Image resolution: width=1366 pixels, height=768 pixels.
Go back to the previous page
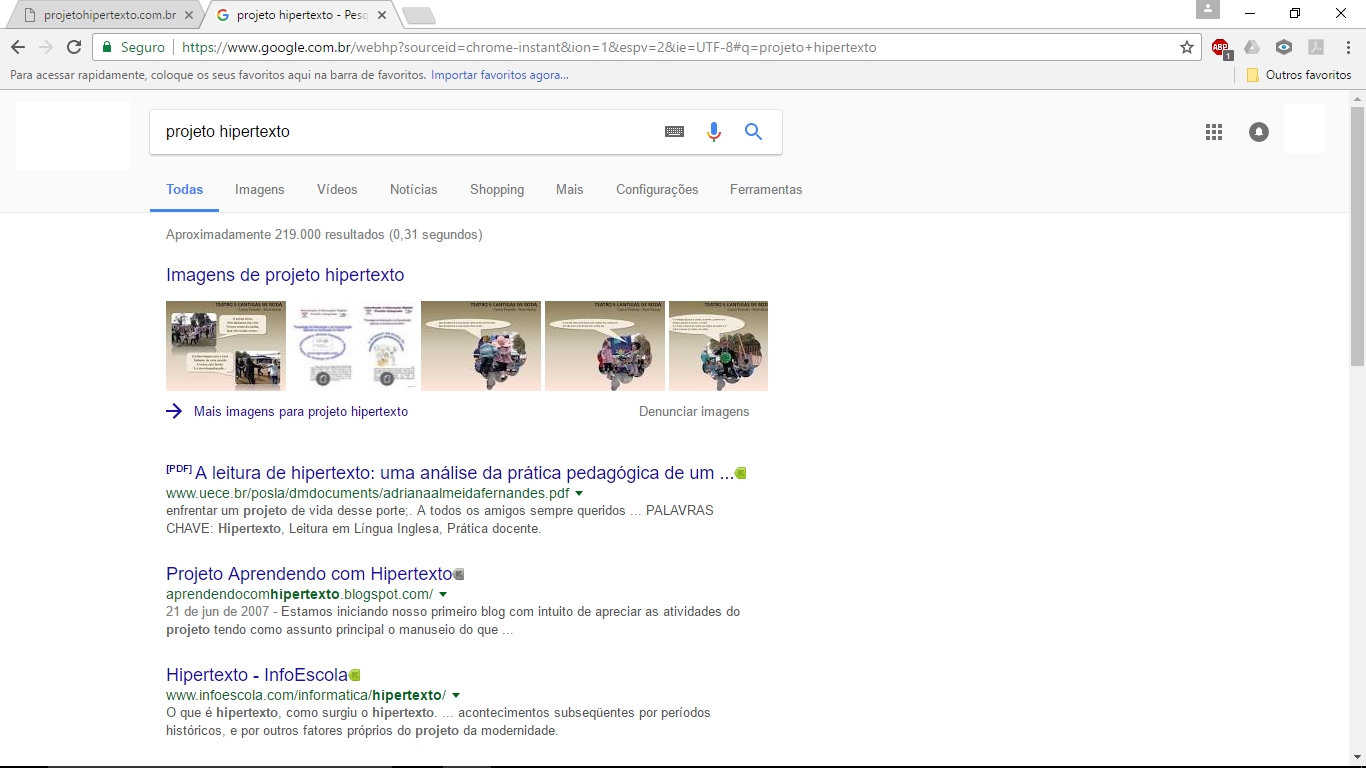click(18, 47)
